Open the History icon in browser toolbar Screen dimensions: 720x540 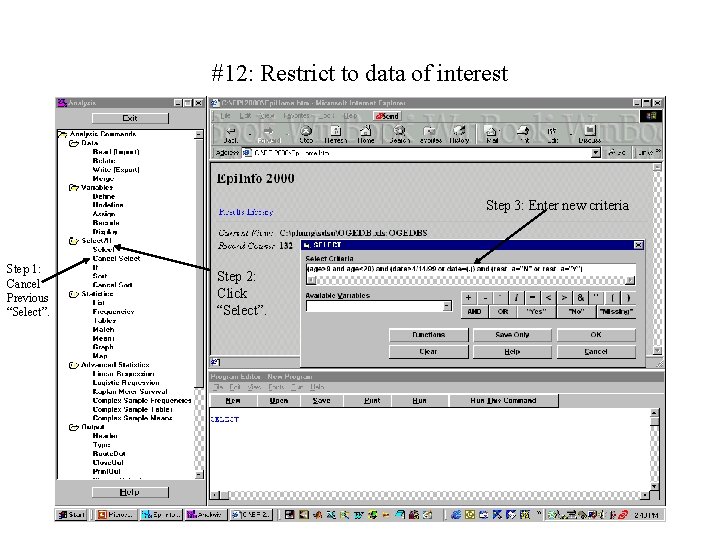[459, 135]
